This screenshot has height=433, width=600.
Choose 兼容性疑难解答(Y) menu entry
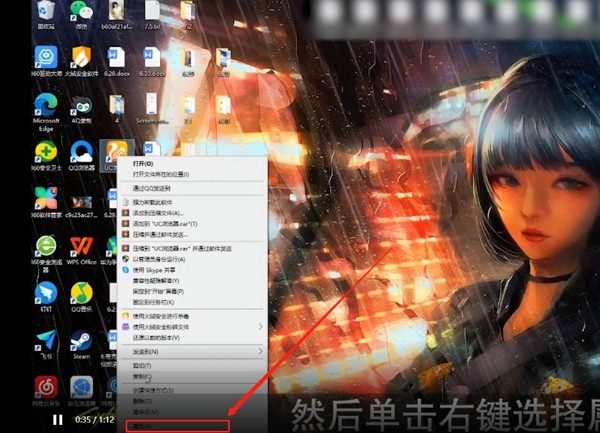(192, 281)
